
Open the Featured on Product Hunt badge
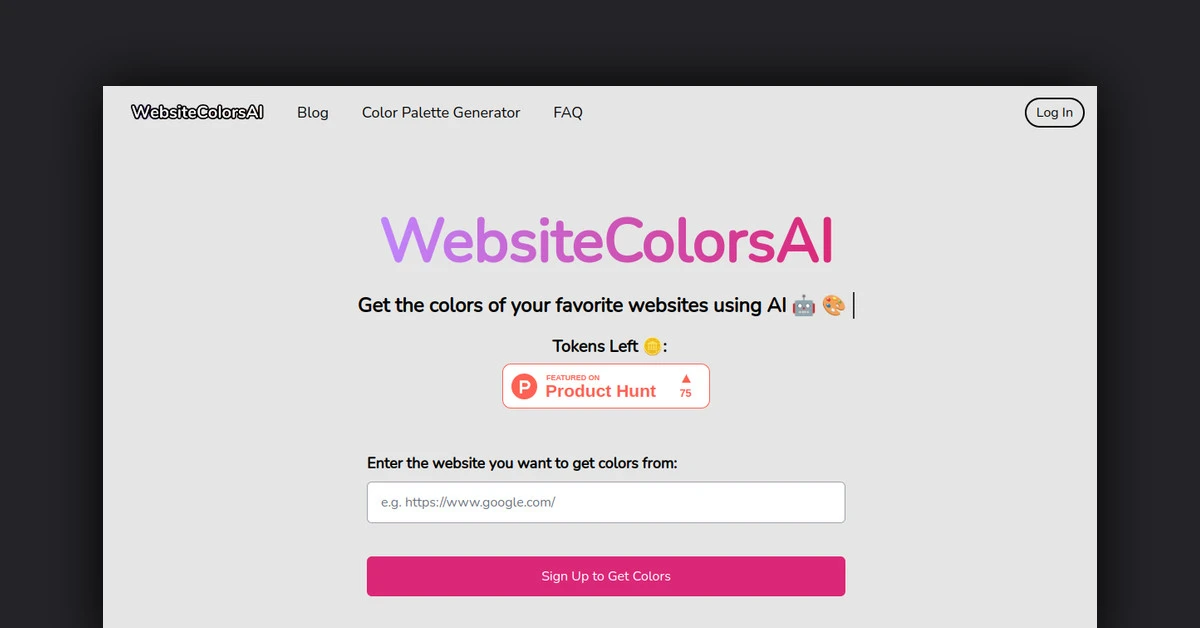click(605, 386)
